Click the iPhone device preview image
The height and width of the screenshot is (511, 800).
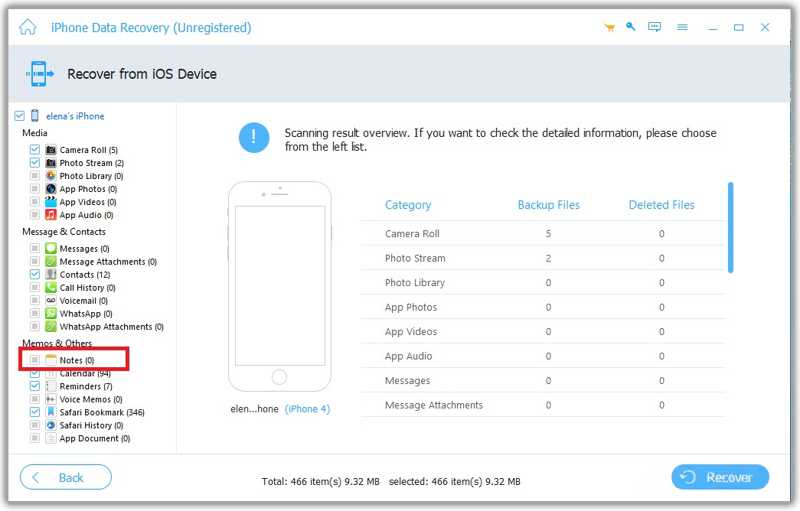point(280,287)
